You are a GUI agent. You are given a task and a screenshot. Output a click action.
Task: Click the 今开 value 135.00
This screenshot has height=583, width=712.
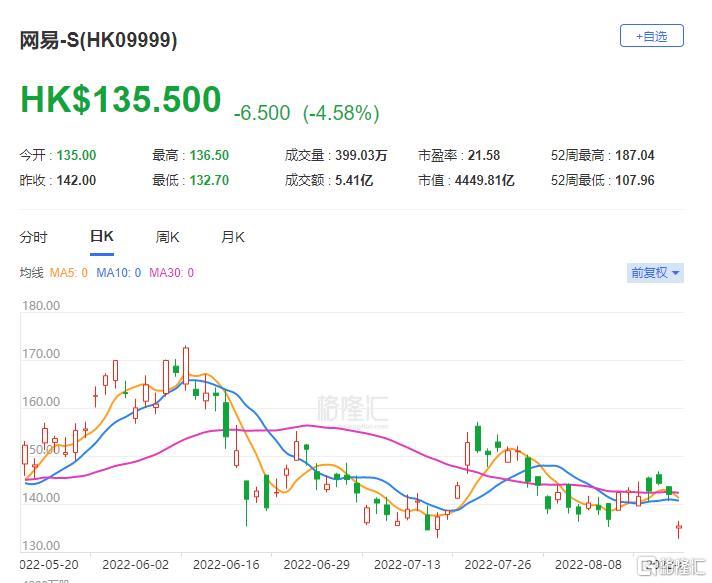coord(76,155)
